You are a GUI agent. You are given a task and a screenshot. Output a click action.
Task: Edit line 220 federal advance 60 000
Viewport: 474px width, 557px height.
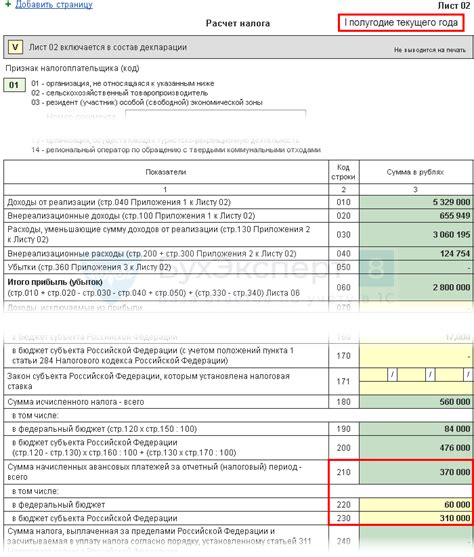pyautogui.click(x=416, y=504)
